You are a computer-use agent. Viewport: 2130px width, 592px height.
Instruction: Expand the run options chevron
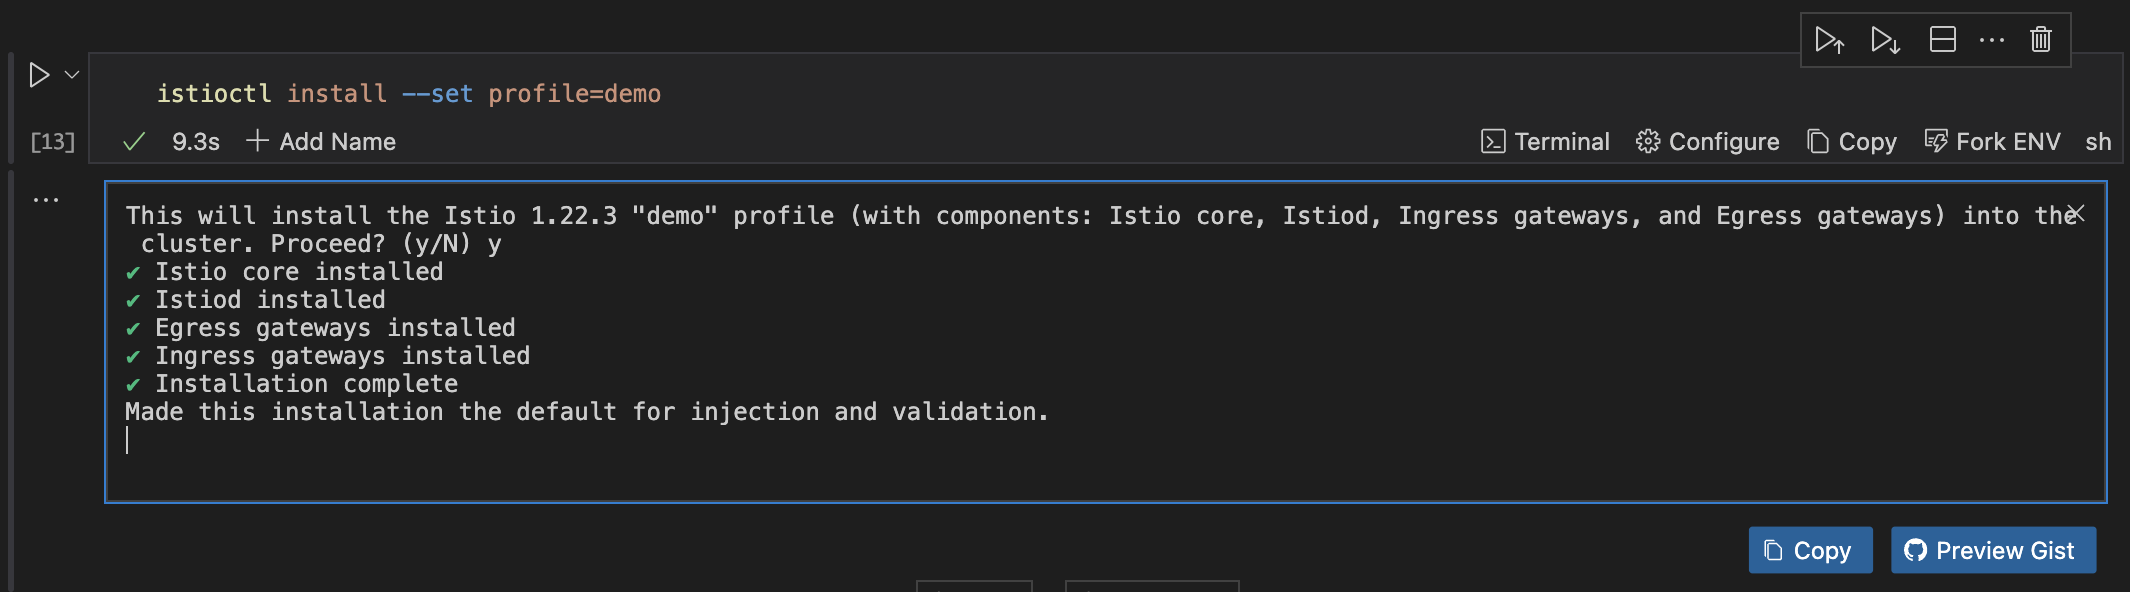tap(72, 75)
